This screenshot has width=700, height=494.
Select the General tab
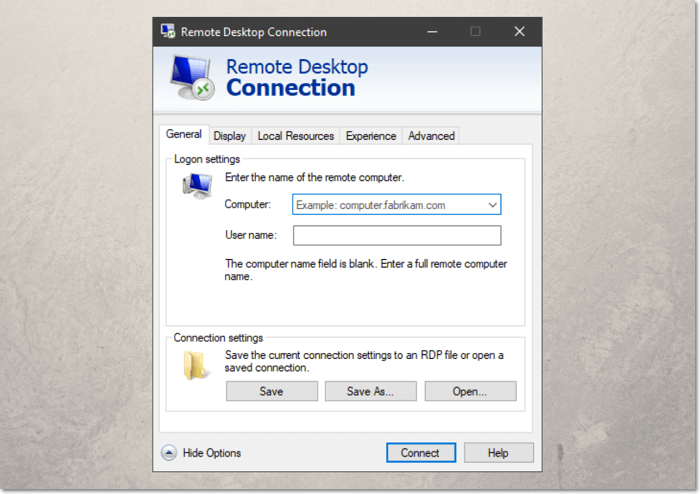point(183,135)
